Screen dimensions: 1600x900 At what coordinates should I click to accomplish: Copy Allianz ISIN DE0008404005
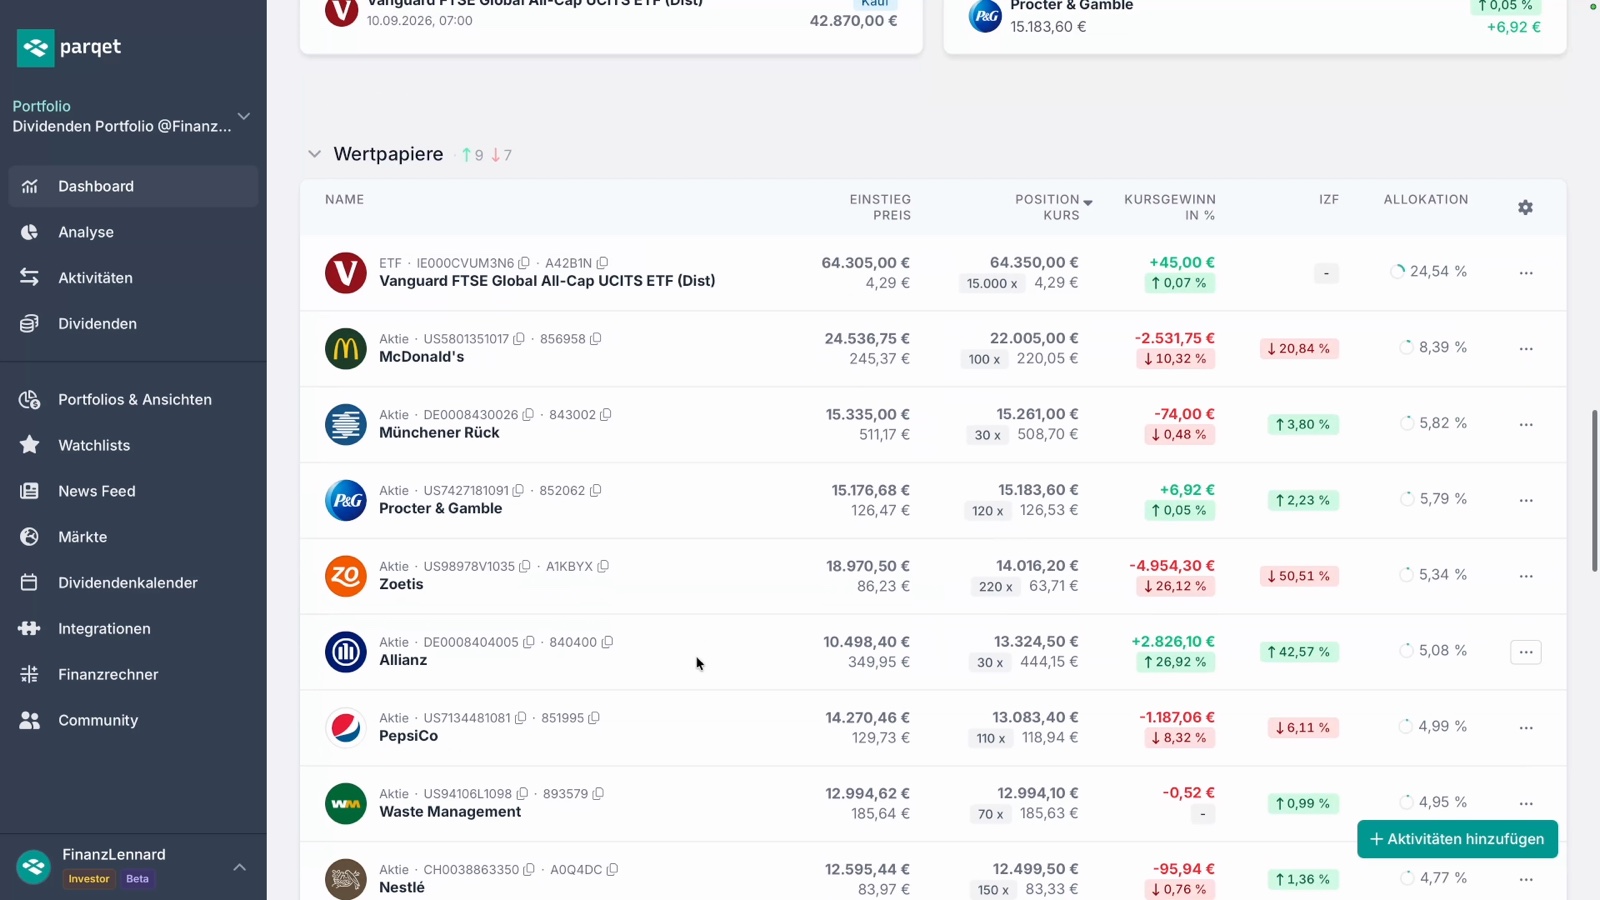pos(528,643)
